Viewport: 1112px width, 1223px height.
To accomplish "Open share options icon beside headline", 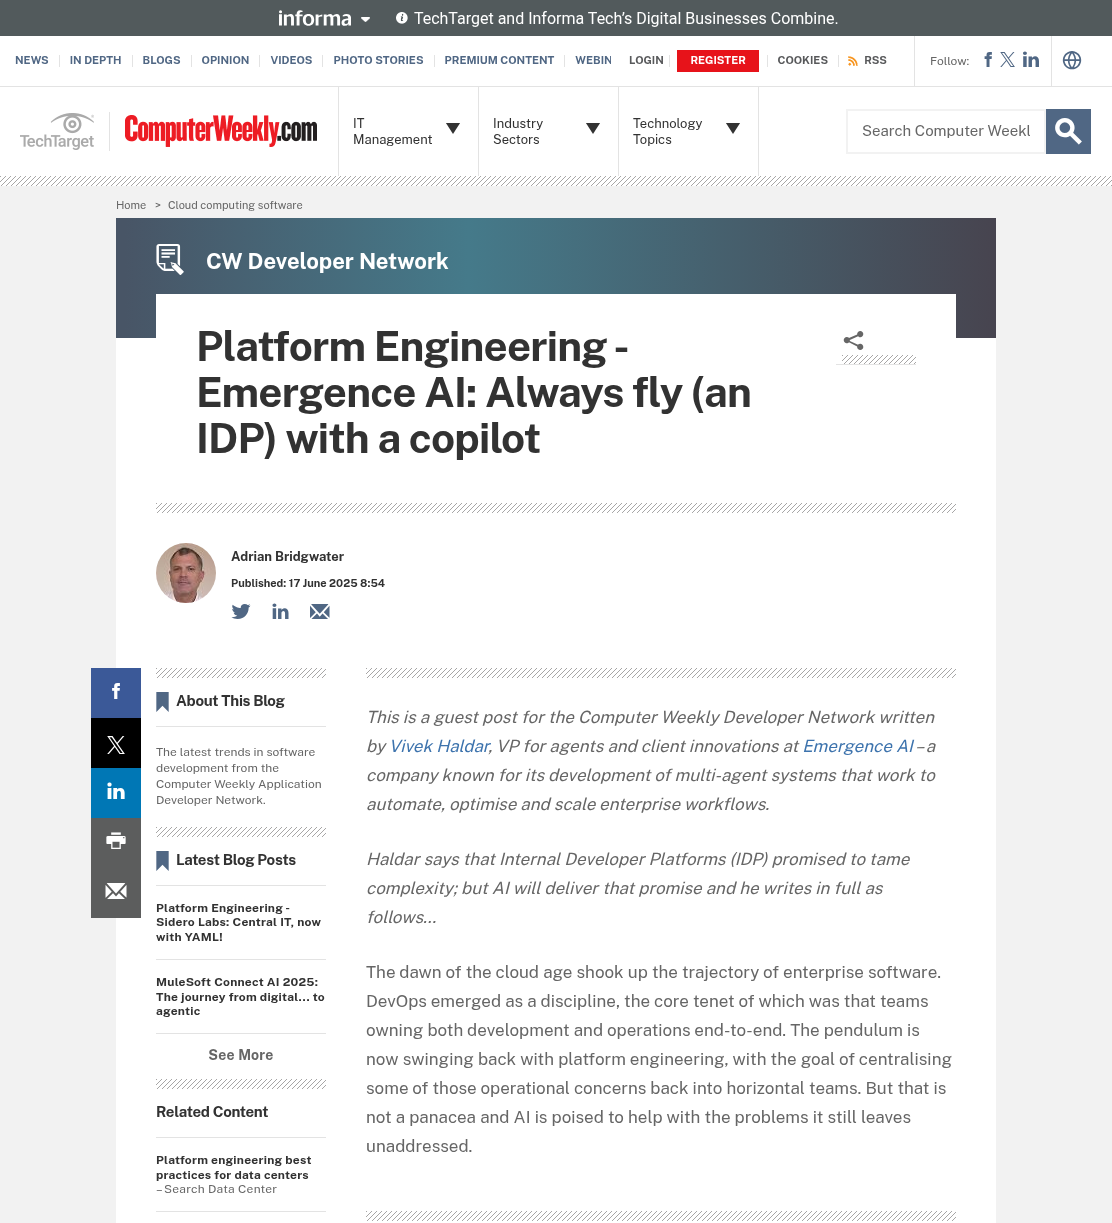I will click(853, 341).
